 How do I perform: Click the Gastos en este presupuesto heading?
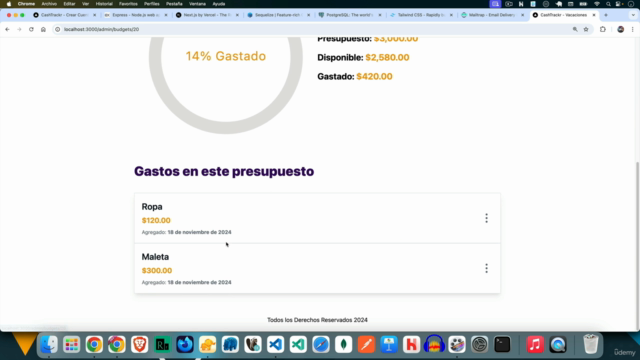224,171
